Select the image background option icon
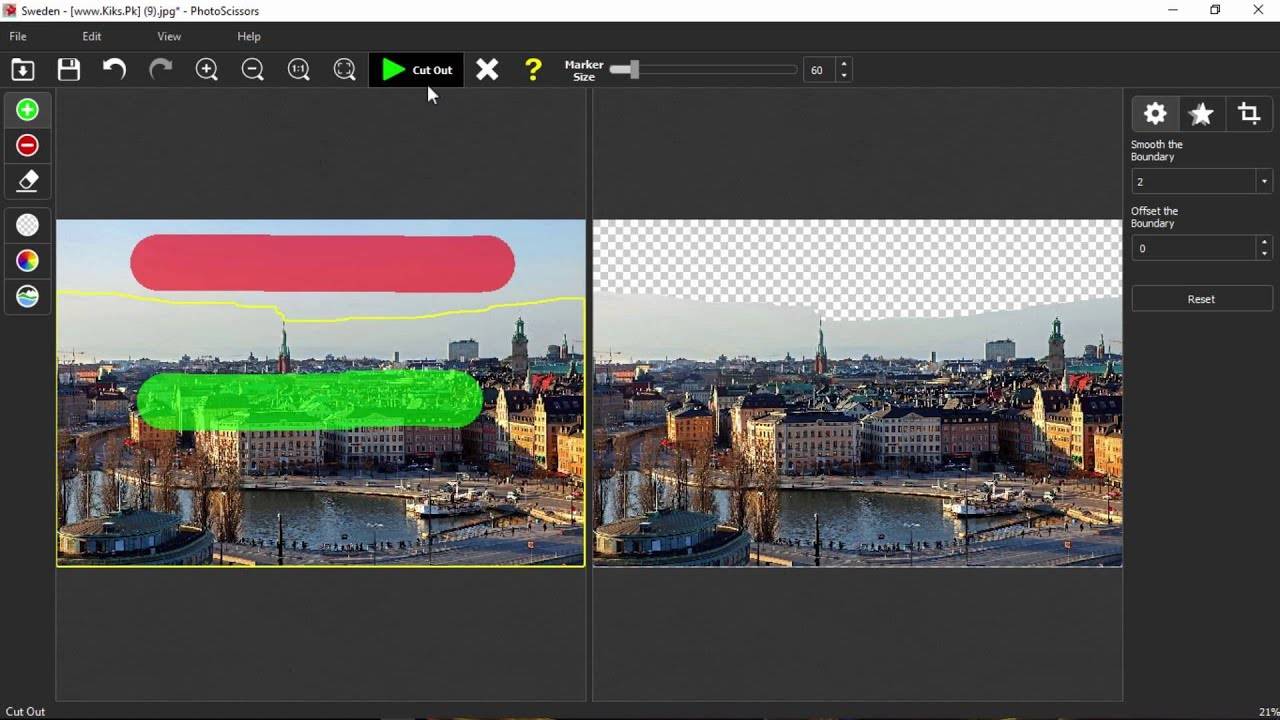This screenshot has height=720, width=1280. tap(27, 297)
